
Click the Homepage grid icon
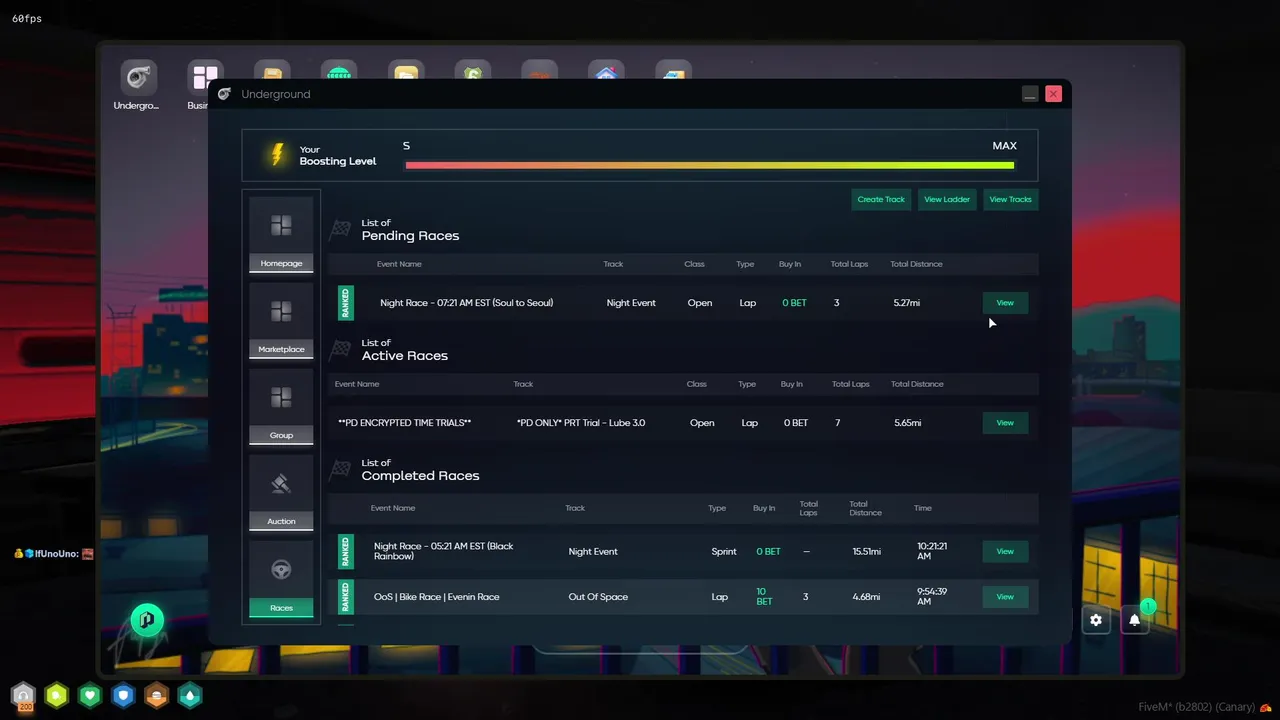[x=281, y=226]
